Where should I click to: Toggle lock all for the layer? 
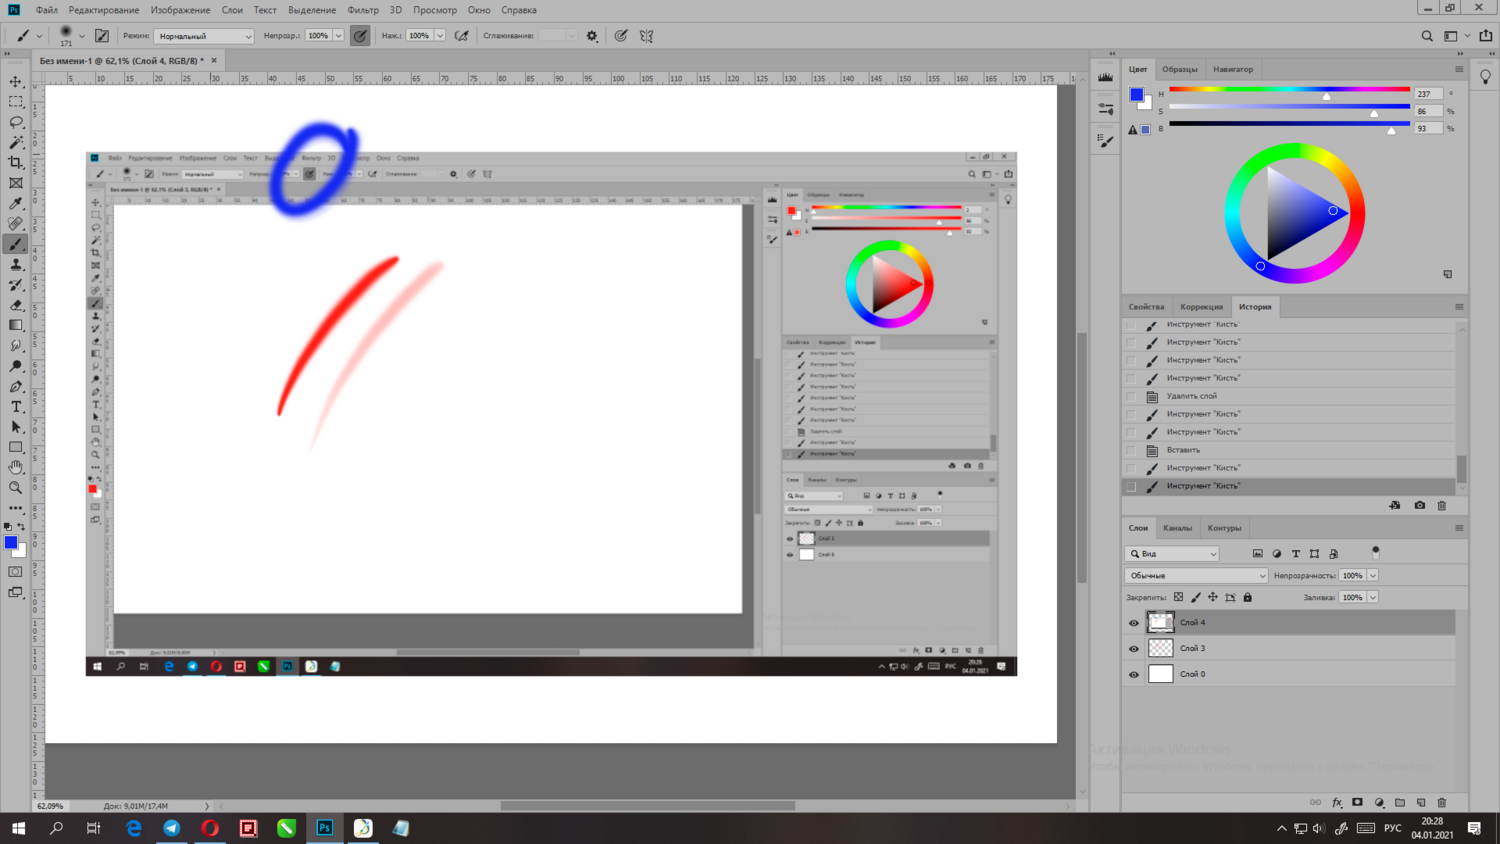click(1248, 597)
